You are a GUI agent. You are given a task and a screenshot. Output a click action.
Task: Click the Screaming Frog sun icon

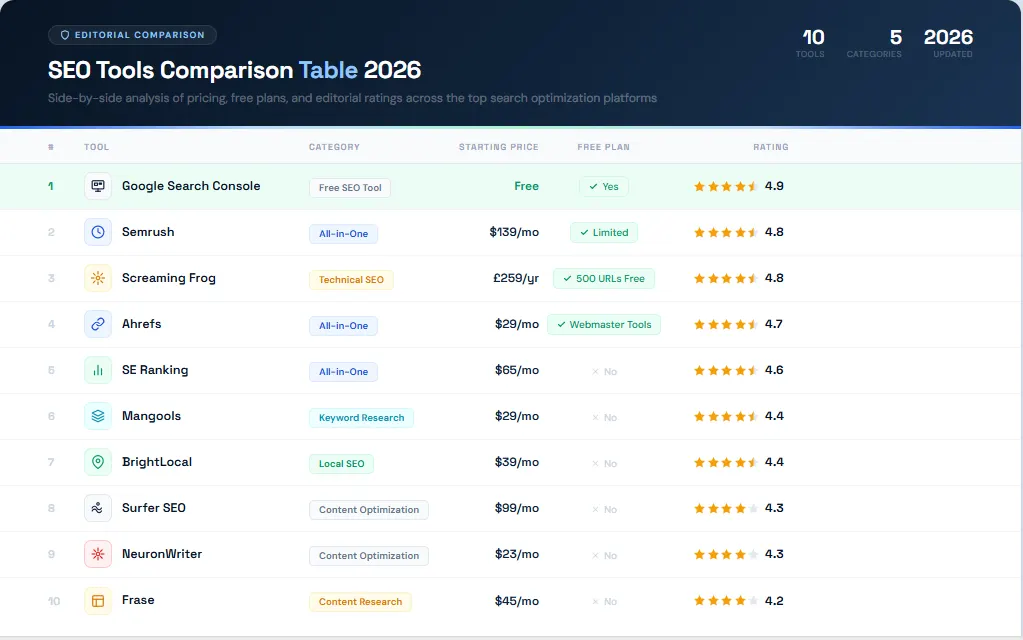tap(98, 278)
